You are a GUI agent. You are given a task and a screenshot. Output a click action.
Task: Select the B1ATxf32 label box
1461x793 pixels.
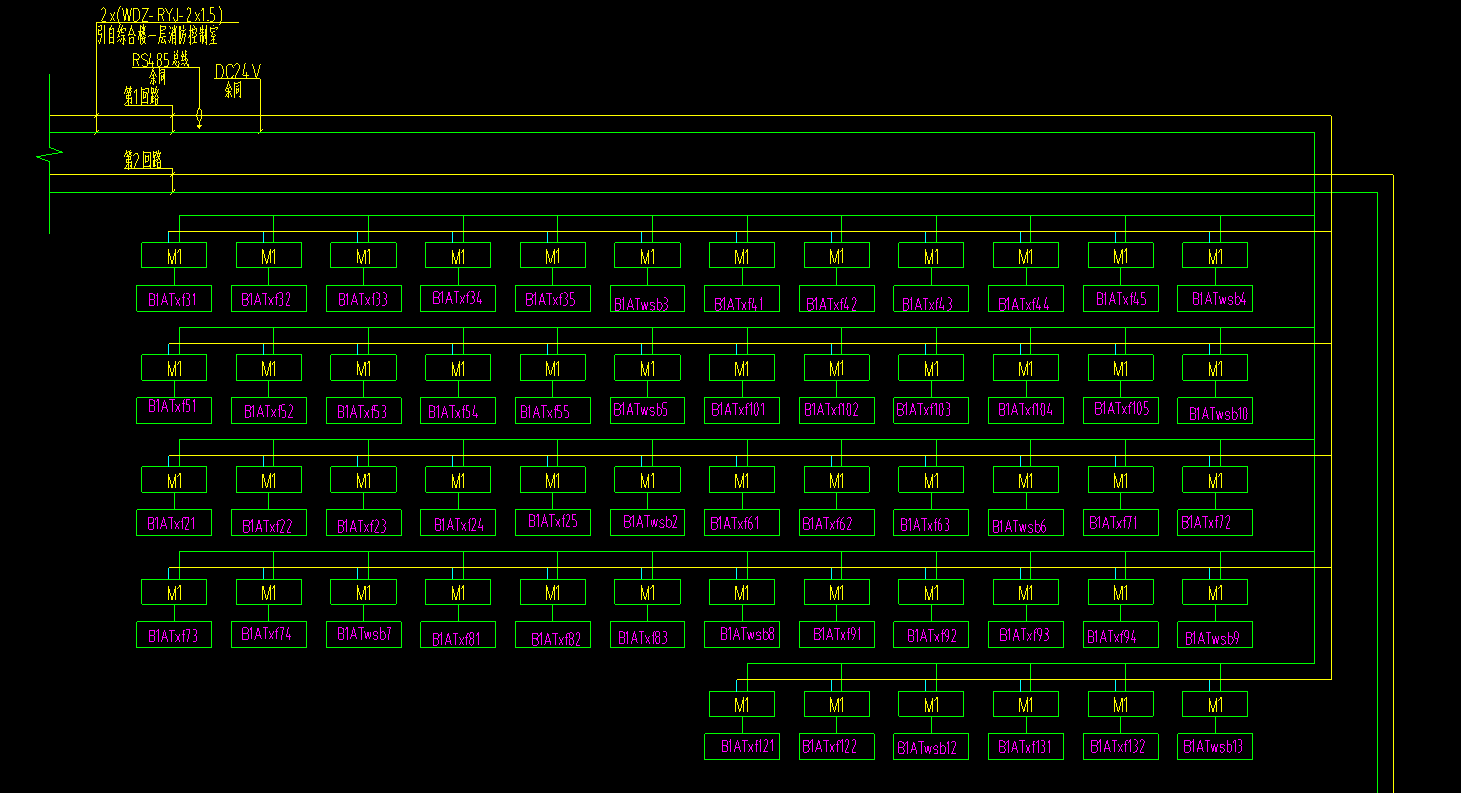click(x=268, y=298)
